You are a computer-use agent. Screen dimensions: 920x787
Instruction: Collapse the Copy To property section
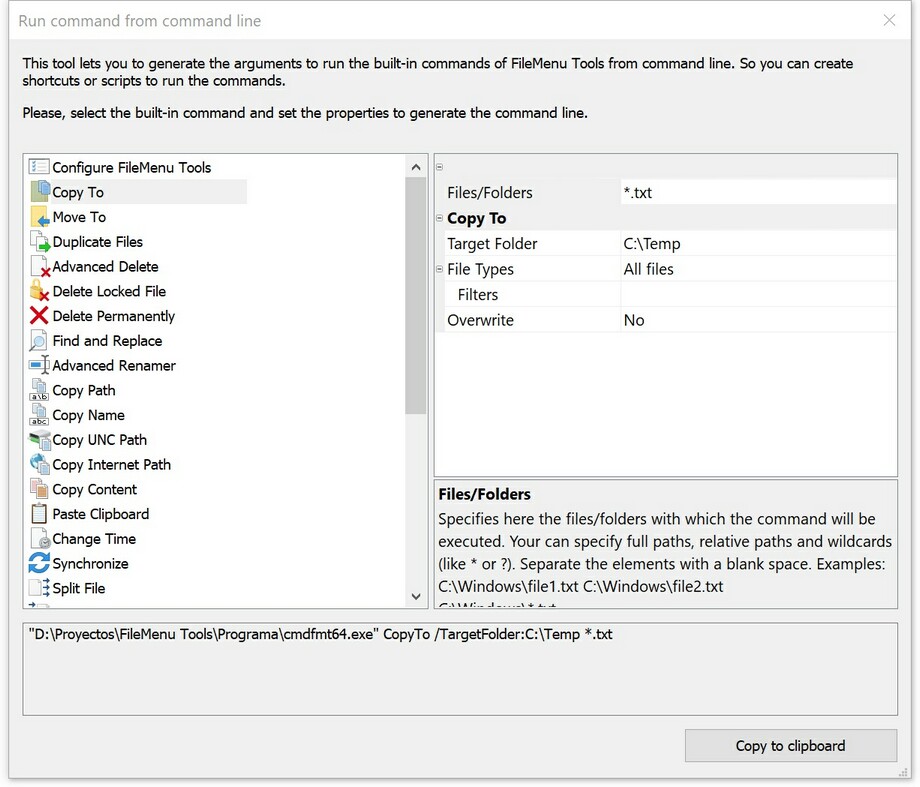tap(439, 218)
